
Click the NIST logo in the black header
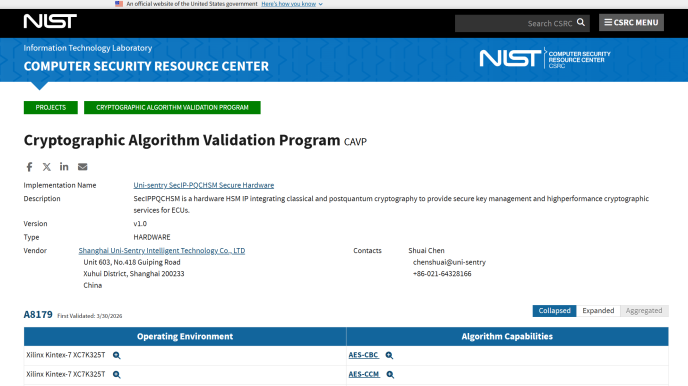click(50, 21)
